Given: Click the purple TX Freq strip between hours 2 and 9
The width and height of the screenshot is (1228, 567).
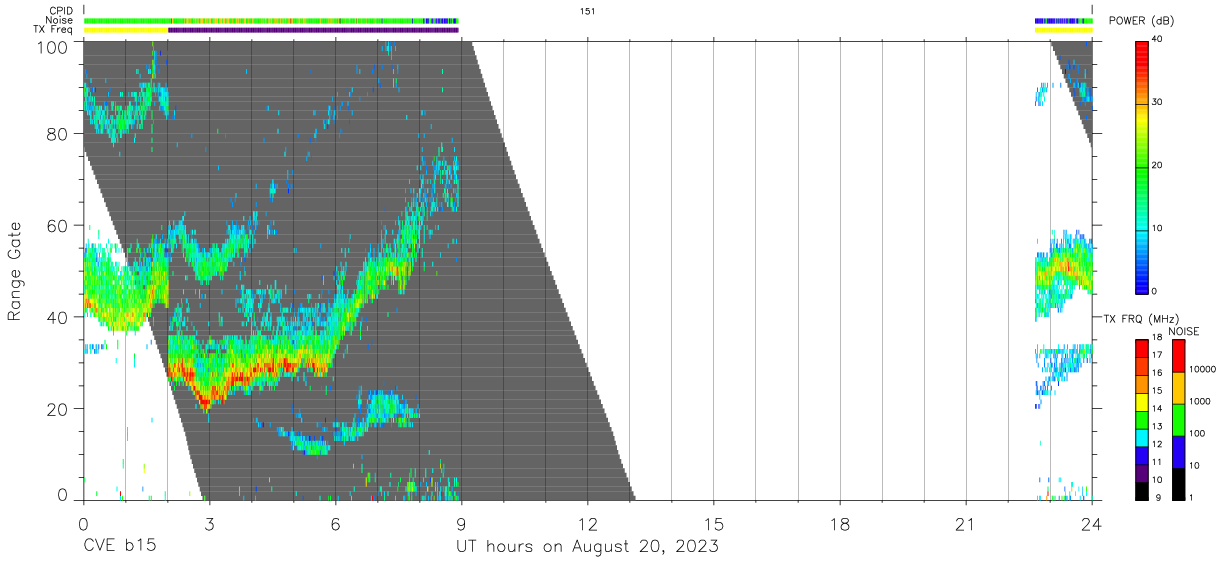Looking at the screenshot, I should coord(314,30).
